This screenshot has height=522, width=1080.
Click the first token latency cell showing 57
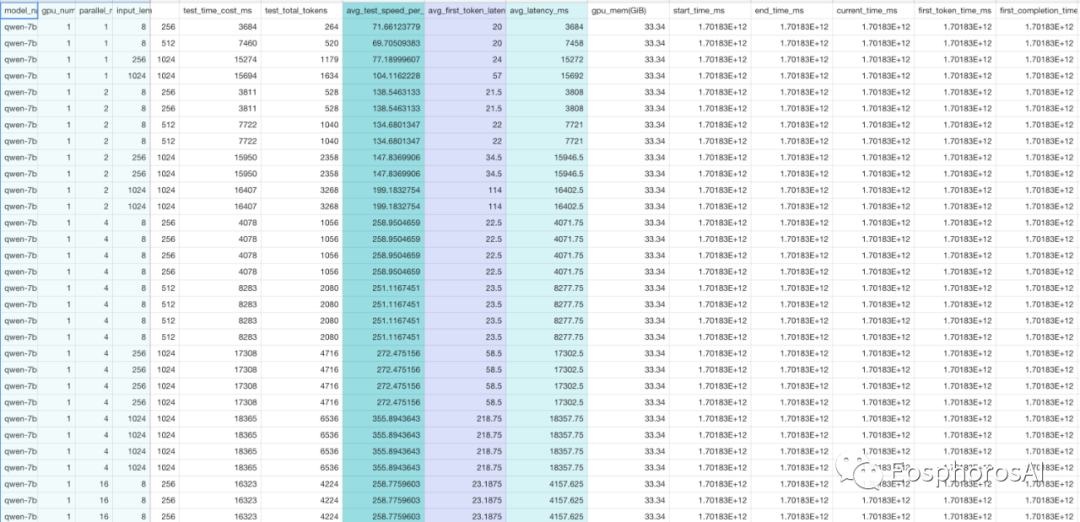coord(466,76)
